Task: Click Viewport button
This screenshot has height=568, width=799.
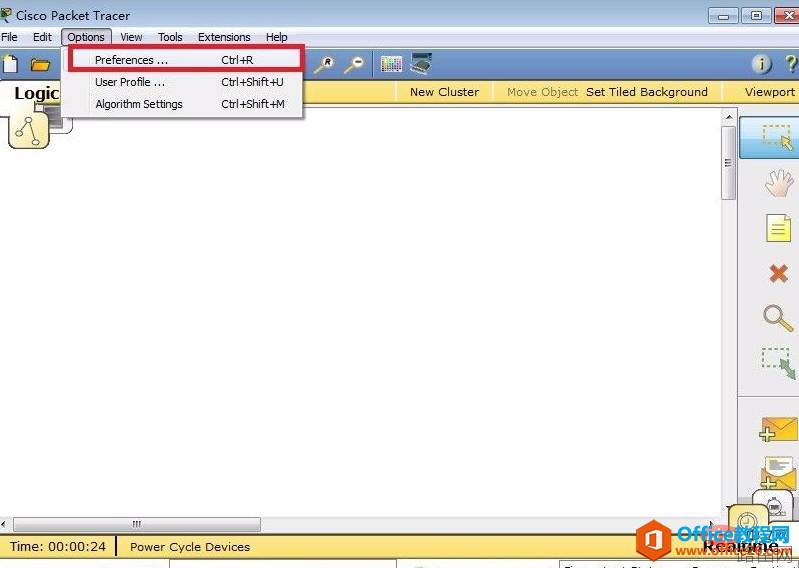Action: pos(769,92)
